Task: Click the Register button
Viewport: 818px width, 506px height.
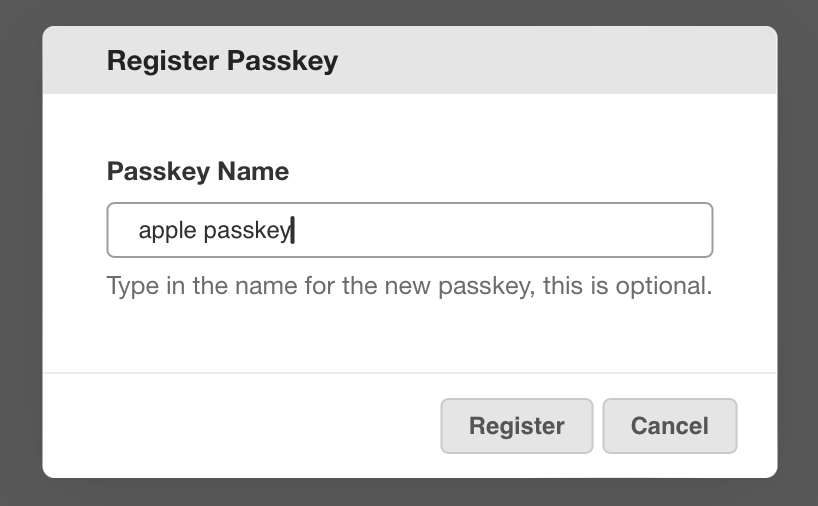Action: click(x=516, y=426)
